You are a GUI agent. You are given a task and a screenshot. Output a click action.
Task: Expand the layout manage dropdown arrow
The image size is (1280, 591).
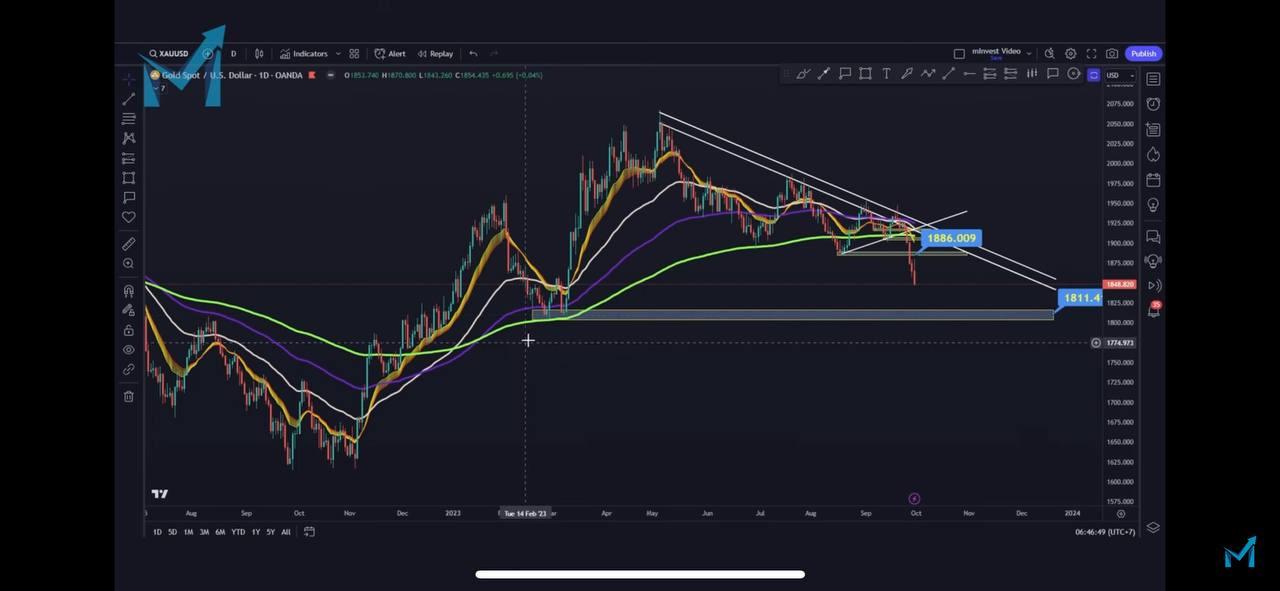pos(1030,54)
